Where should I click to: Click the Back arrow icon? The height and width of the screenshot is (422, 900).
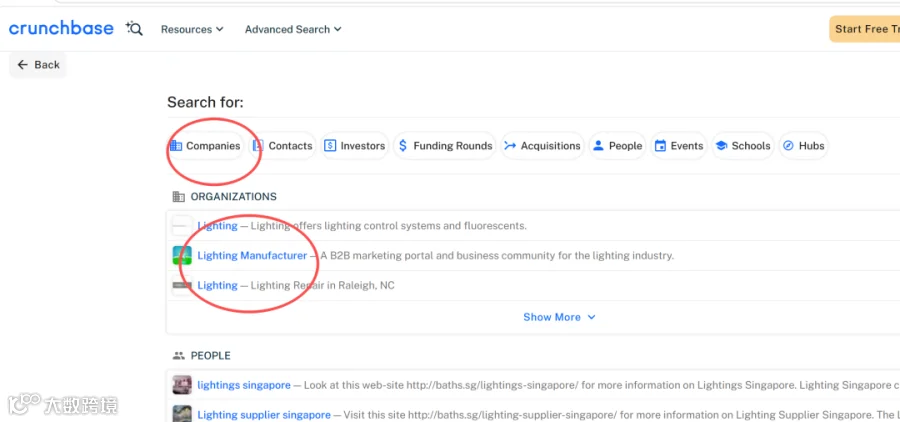coord(22,65)
